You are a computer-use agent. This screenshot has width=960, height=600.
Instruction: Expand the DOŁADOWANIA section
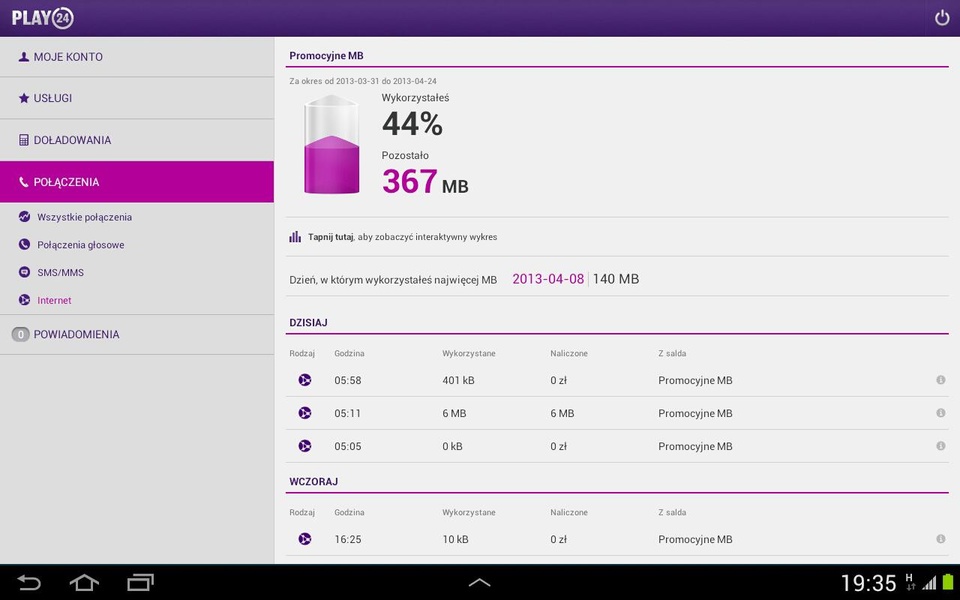point(137,140)
